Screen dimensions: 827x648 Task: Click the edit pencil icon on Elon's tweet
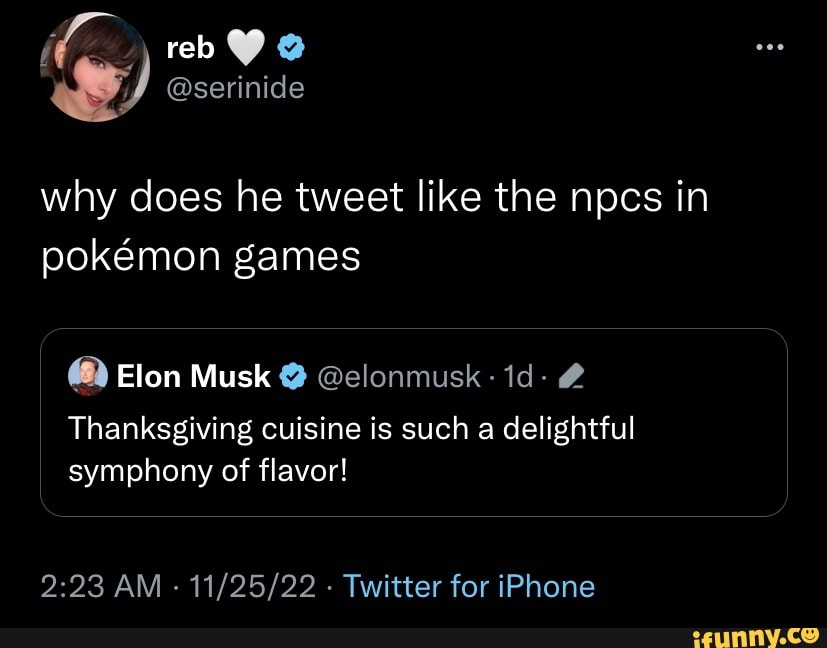570,377
